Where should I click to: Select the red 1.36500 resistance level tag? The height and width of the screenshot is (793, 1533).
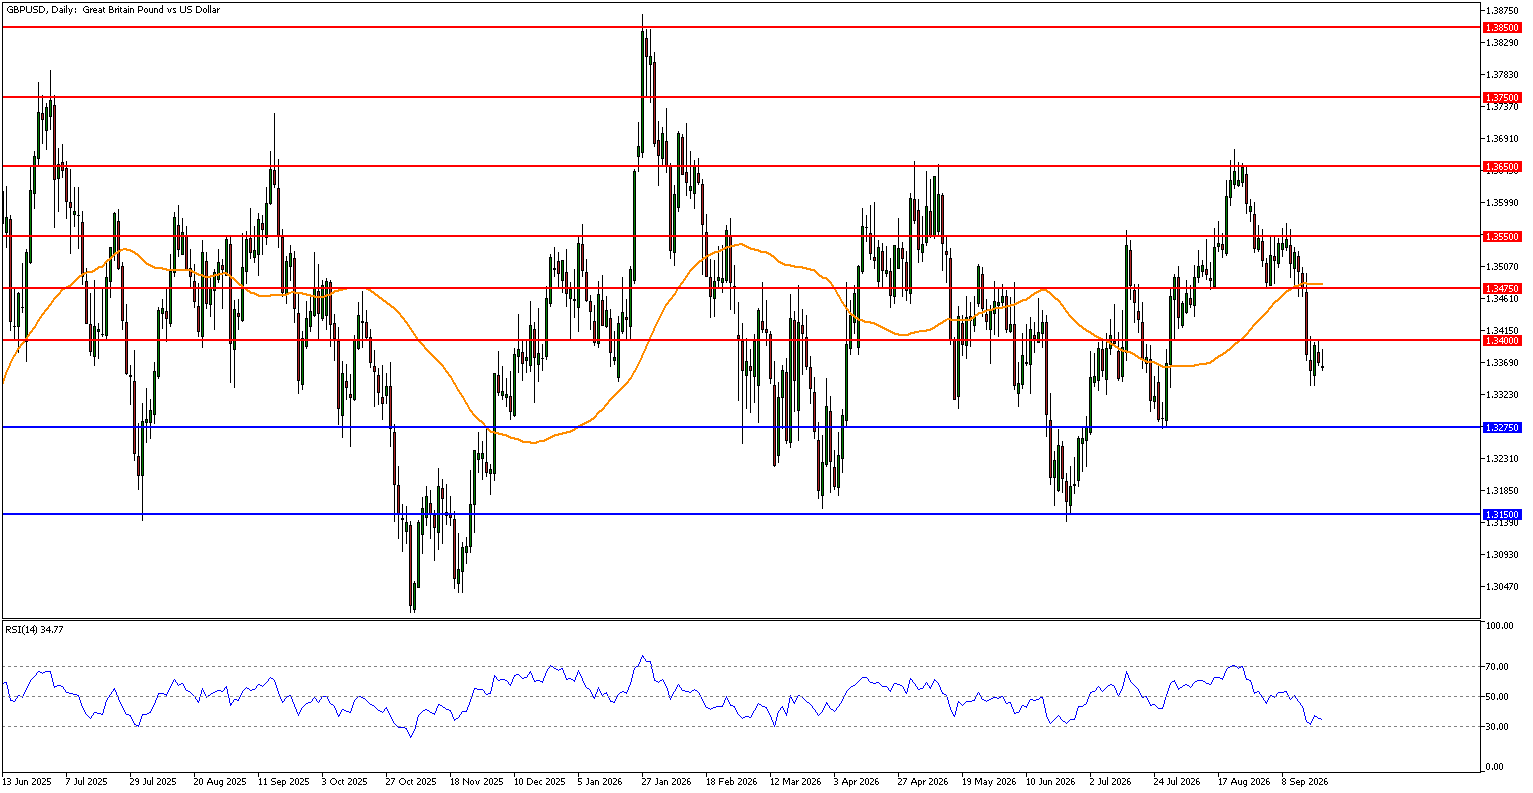[x=1502, y=166]
